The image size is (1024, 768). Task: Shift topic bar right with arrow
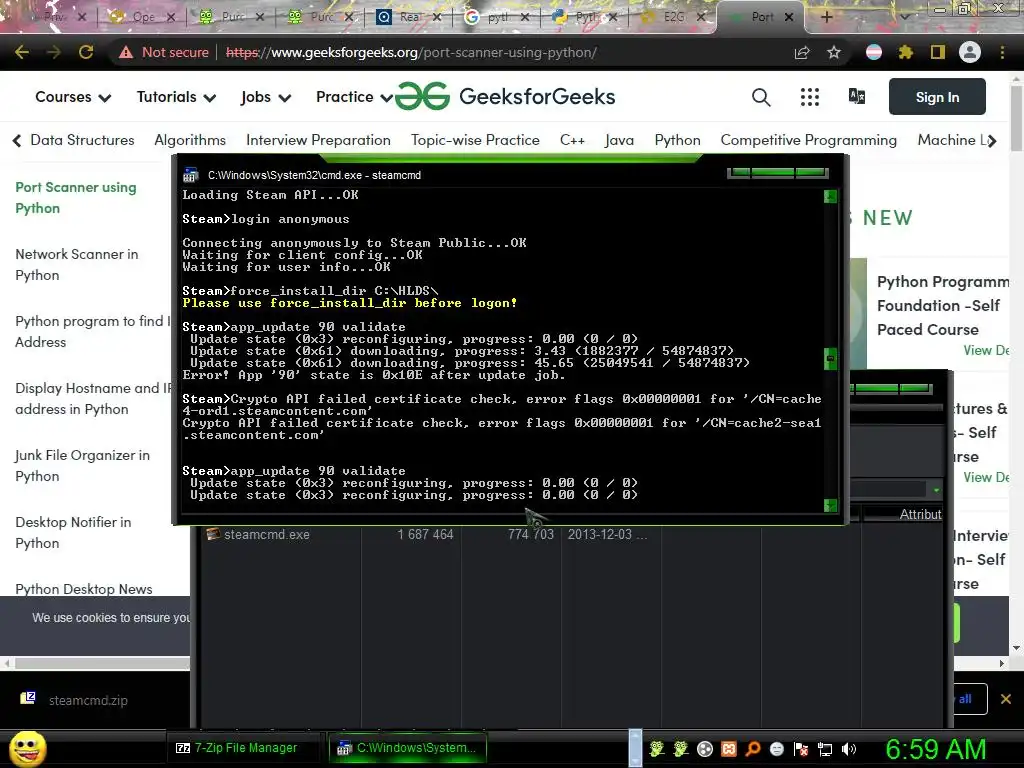click(992, 140)
